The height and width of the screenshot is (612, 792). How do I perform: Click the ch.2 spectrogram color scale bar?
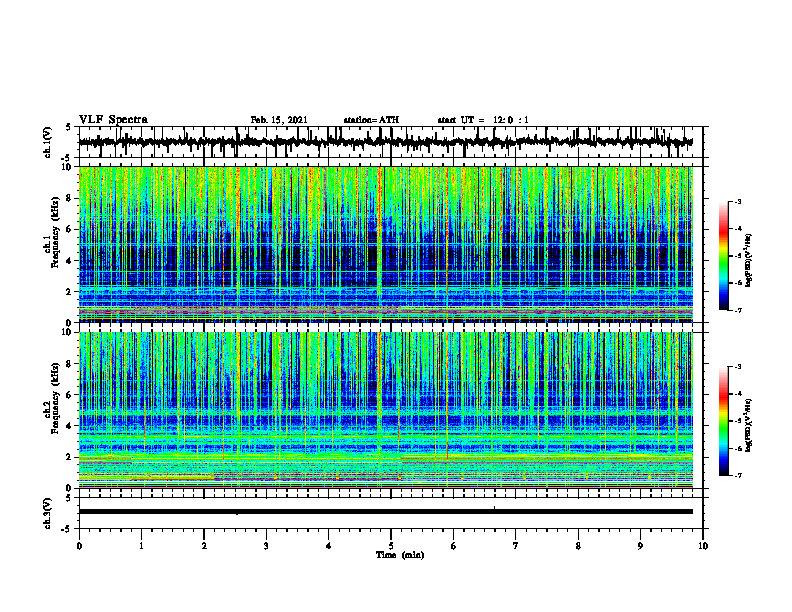pos(724,421)
